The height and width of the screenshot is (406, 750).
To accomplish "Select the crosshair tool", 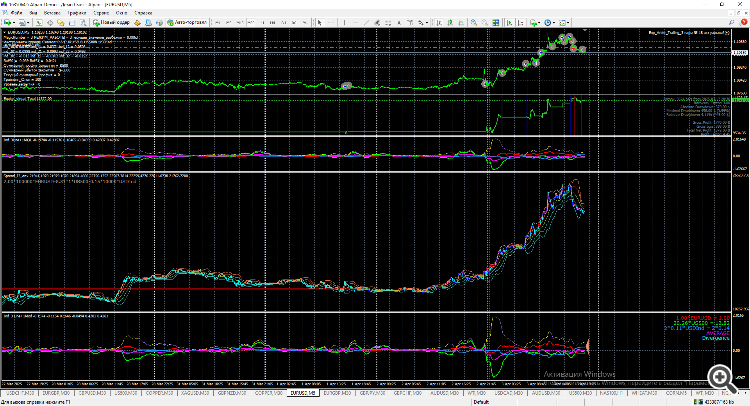I will pyautogui.click(x=331, y=22).
